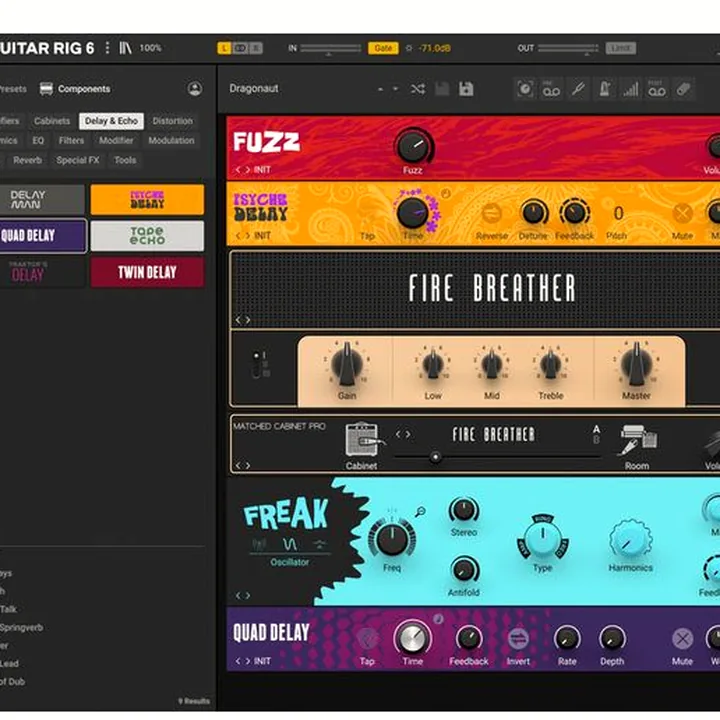Viewport: 720px width, 720px height.
Task: Click the Quad Delay tempo sync note icon
Action: (x=438, y=619)
